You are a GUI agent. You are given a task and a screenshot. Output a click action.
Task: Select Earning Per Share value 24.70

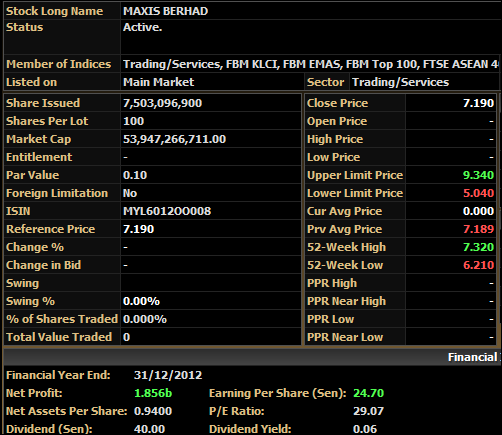(368, 393)
